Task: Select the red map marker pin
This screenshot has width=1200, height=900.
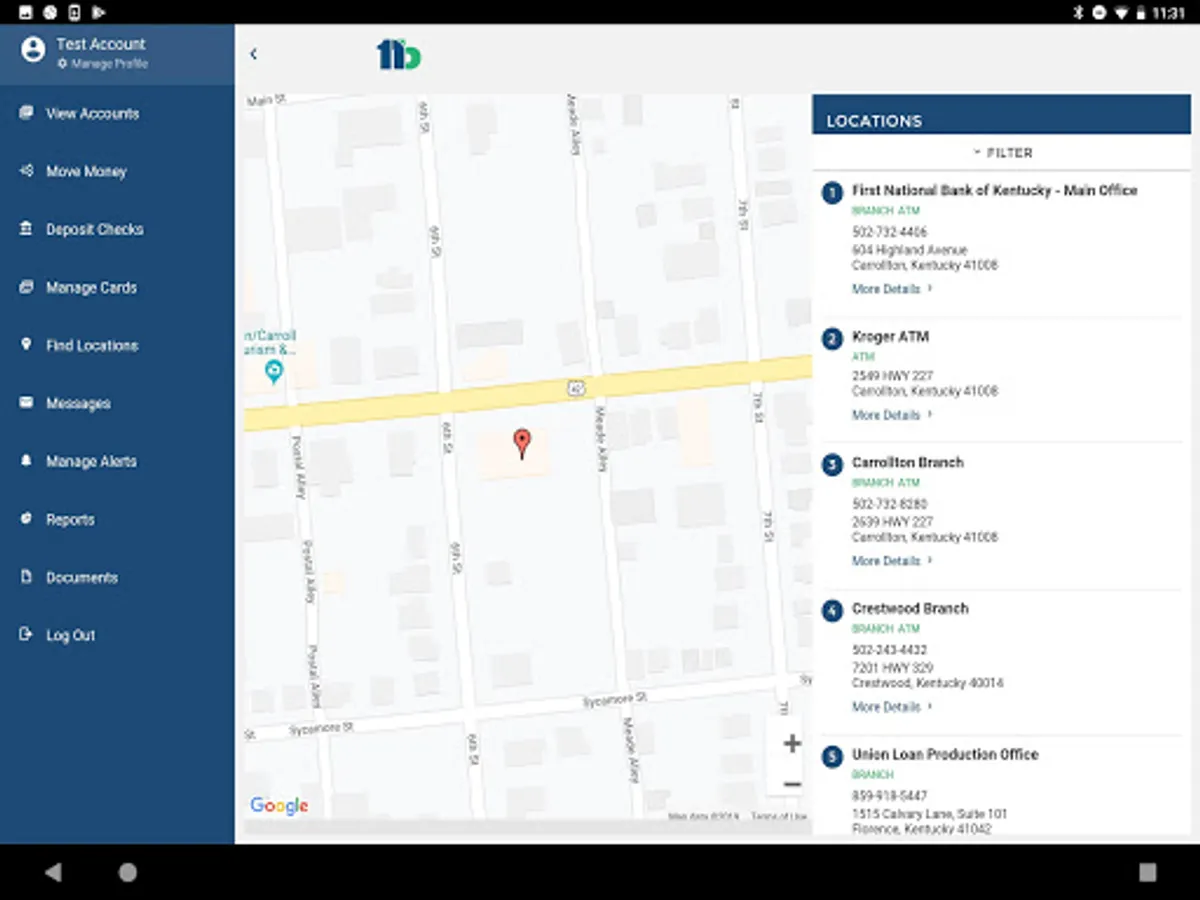Action: pyautogui.click(x=521, y=443)
